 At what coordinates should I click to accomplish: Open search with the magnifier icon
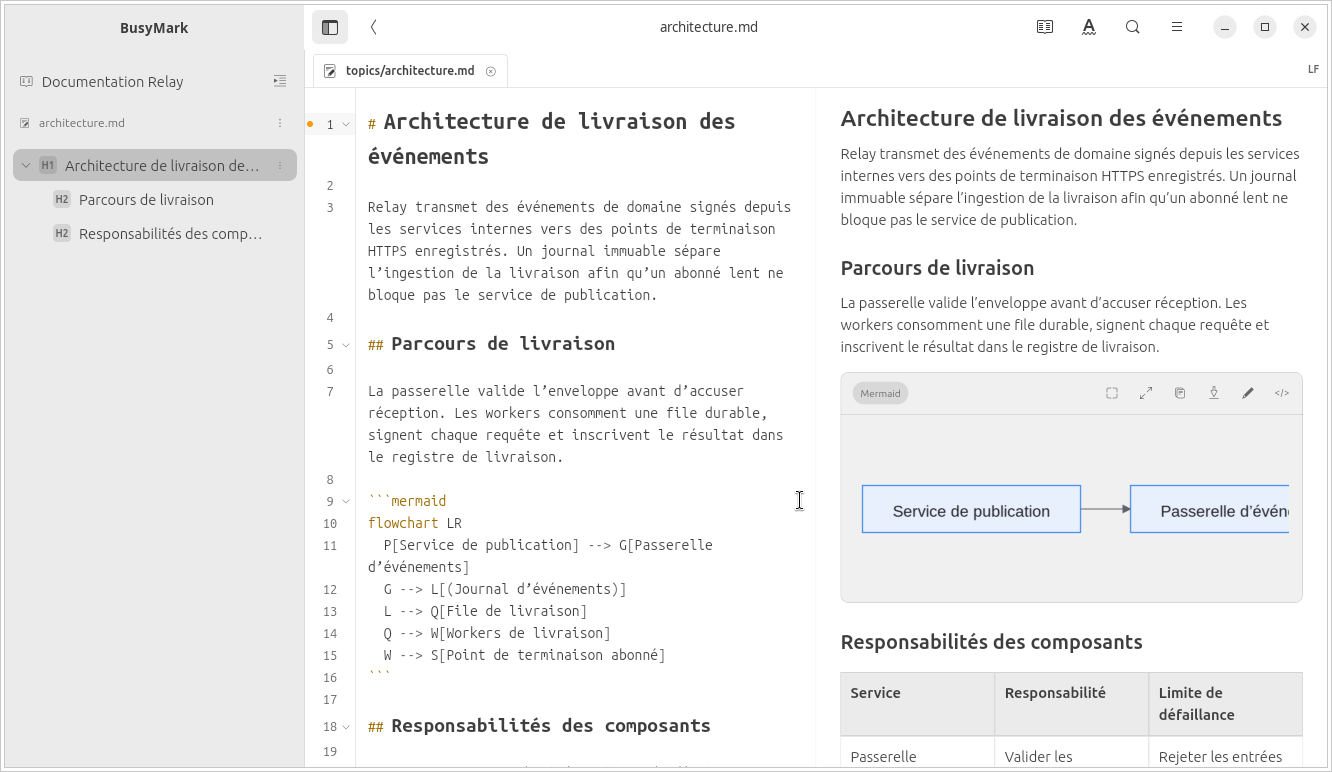click(1133, 27)
